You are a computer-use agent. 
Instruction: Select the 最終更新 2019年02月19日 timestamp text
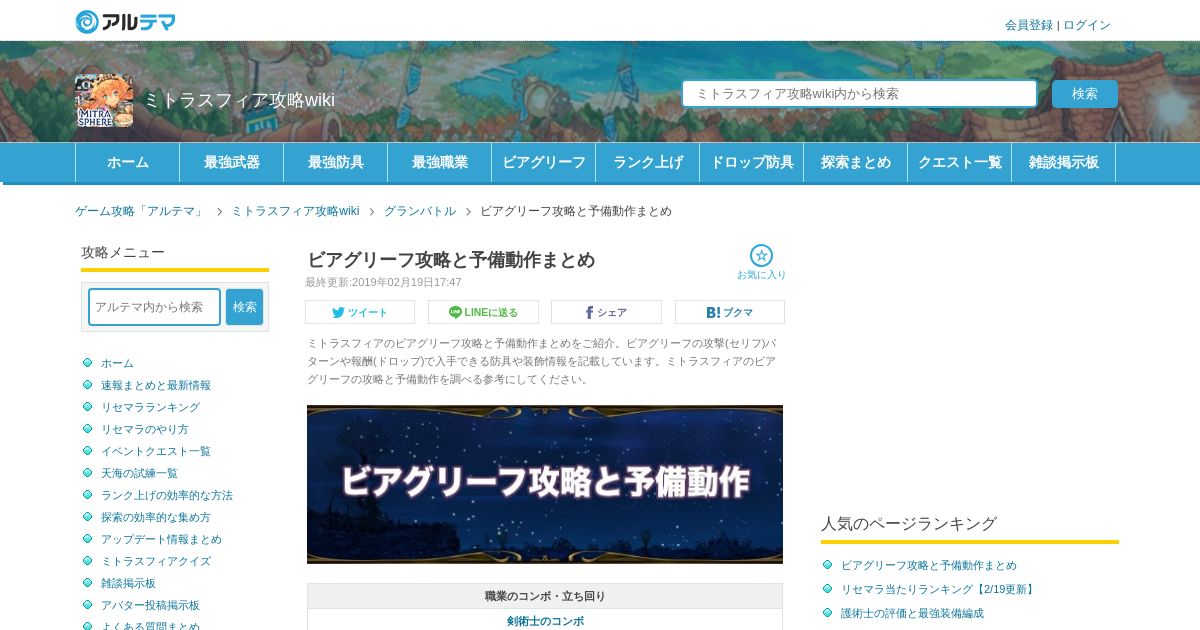tap(383, 282)
